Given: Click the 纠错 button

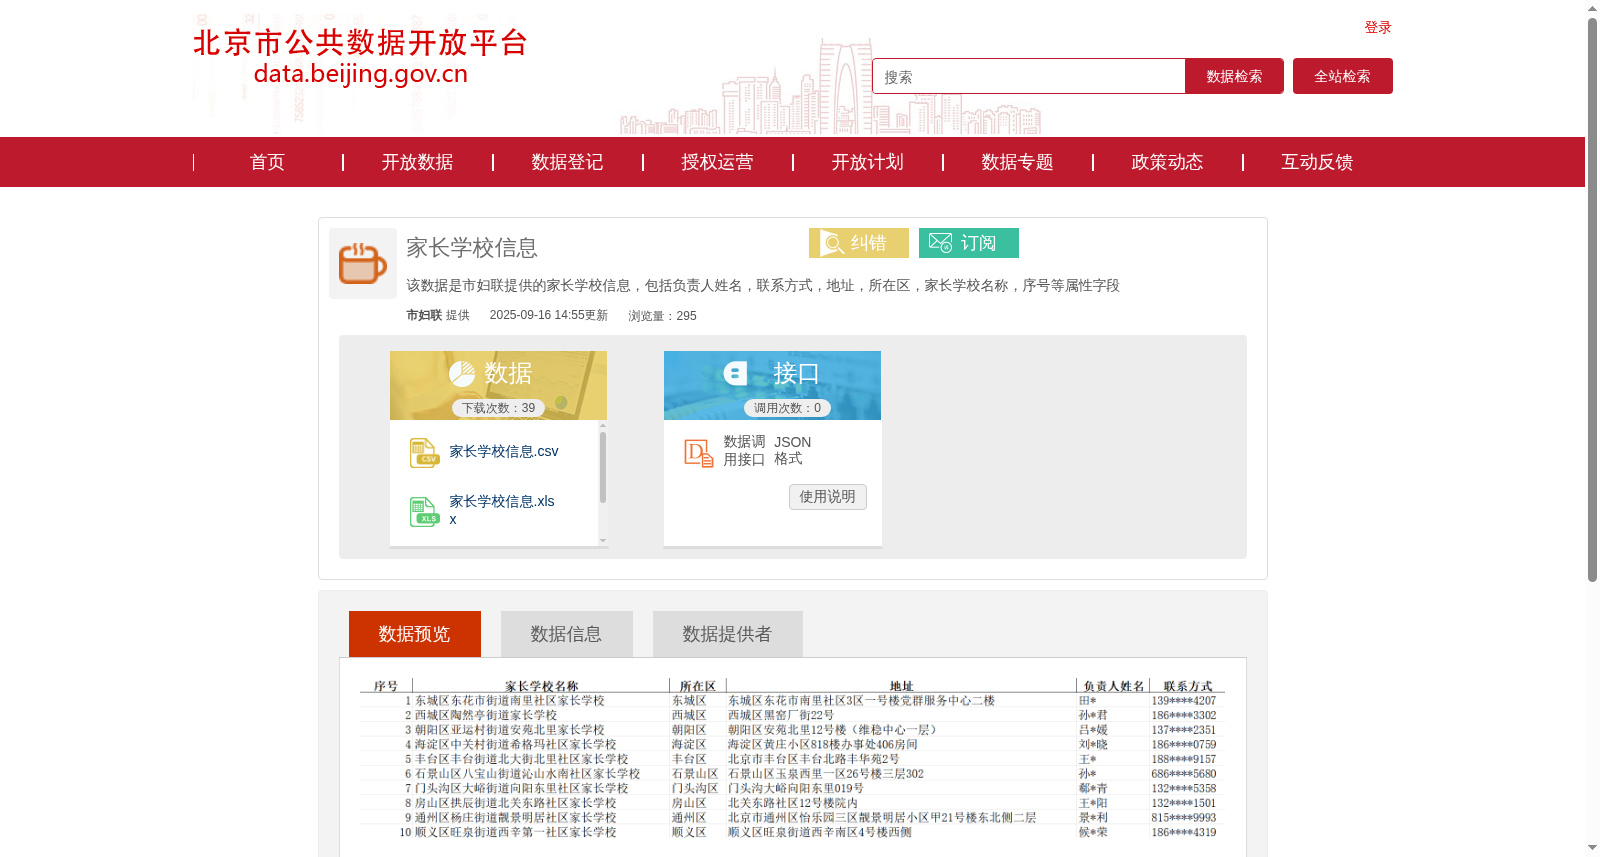Looking at the screenshot, I should click(859, 243).
